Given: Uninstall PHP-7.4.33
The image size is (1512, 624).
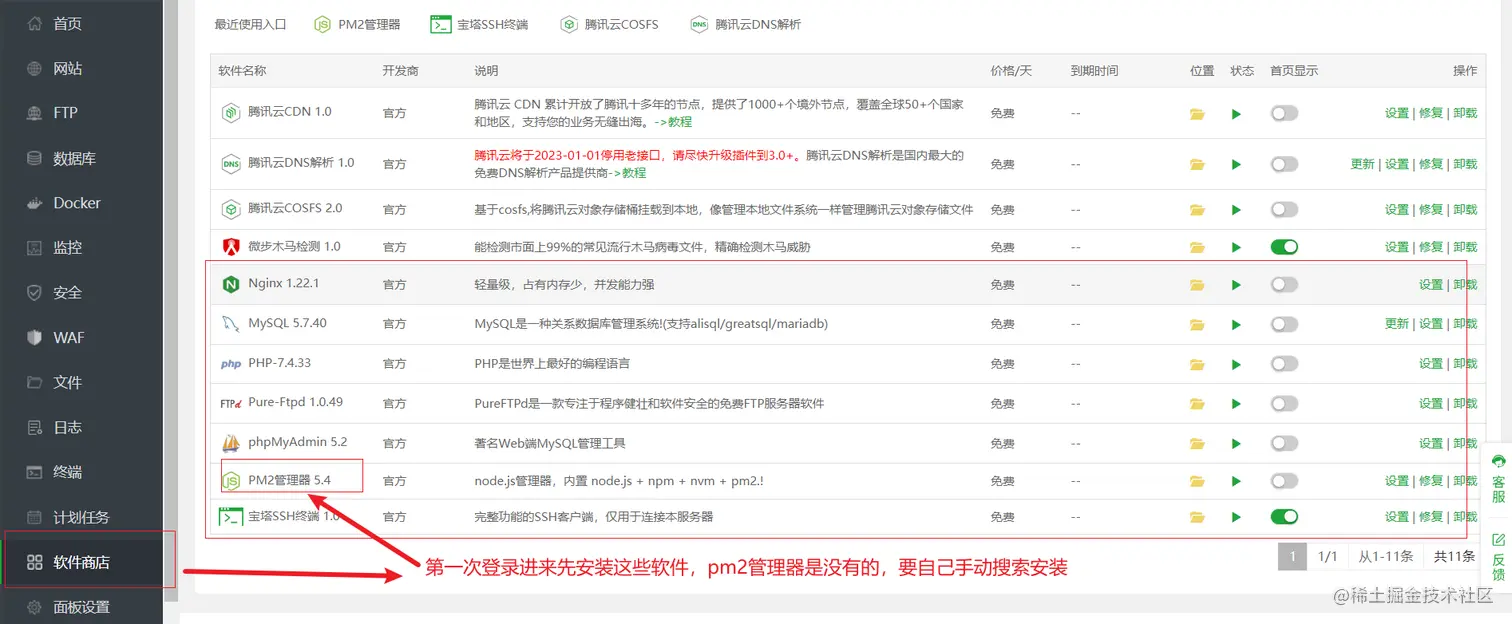Looking at the screenshot, I should point(1465,364).
